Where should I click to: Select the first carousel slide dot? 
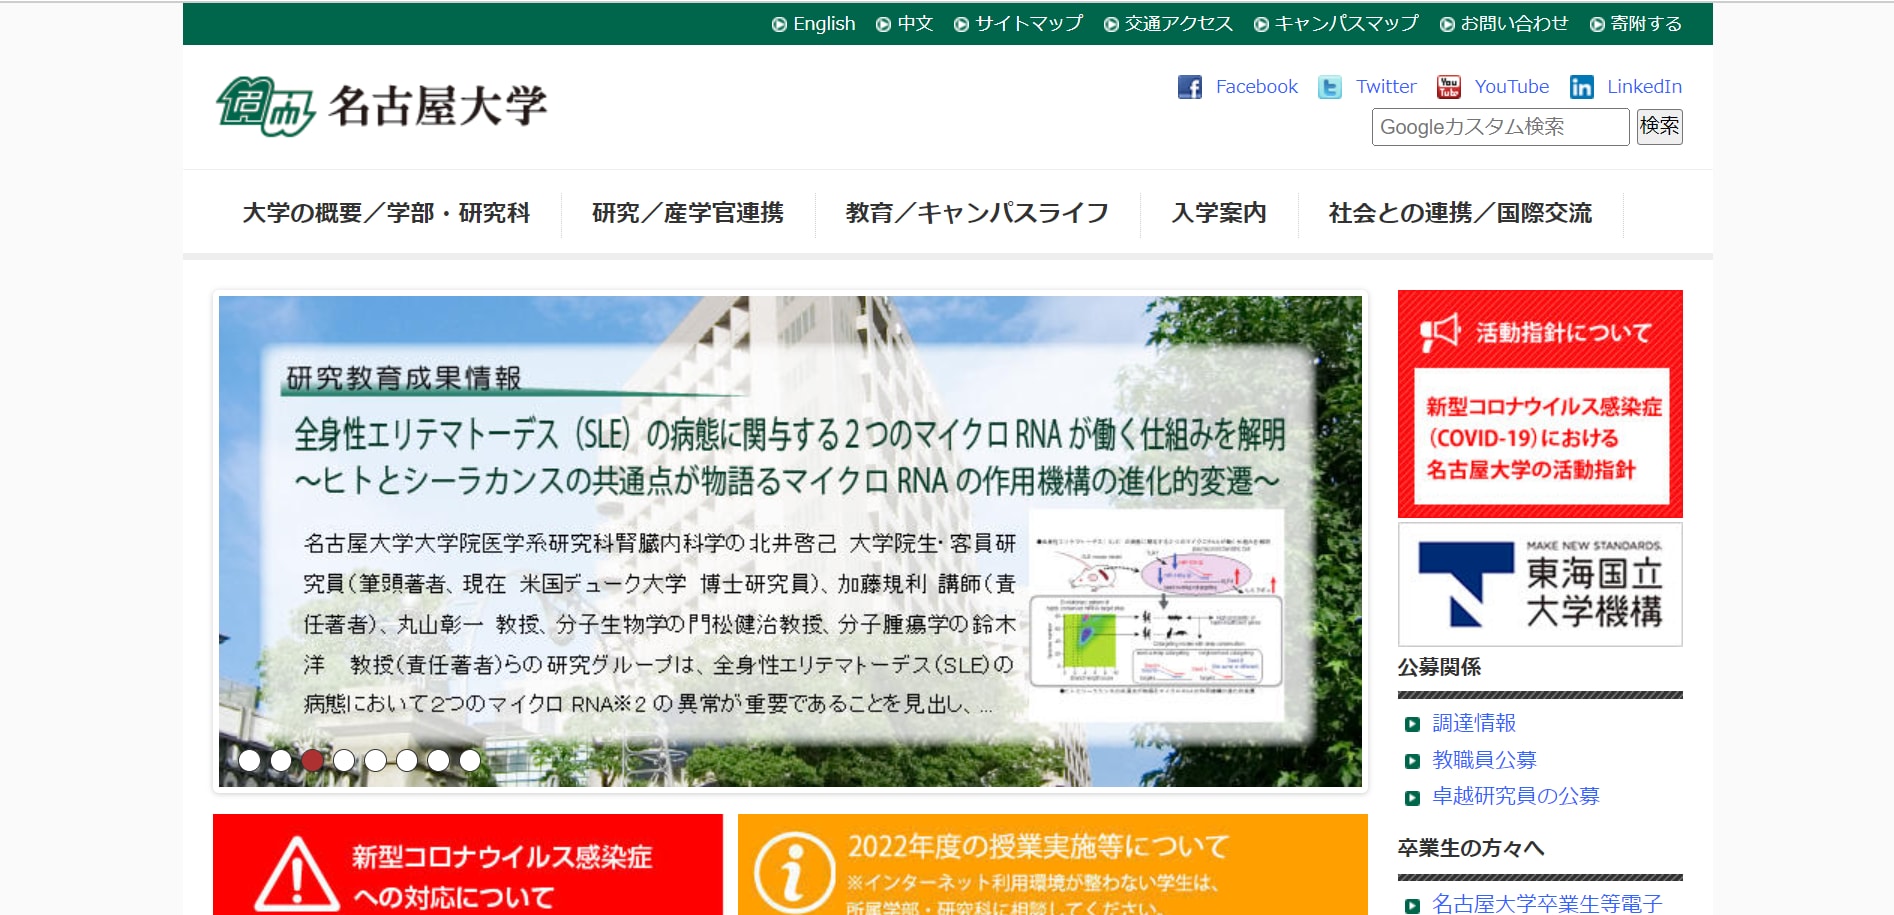250,760
